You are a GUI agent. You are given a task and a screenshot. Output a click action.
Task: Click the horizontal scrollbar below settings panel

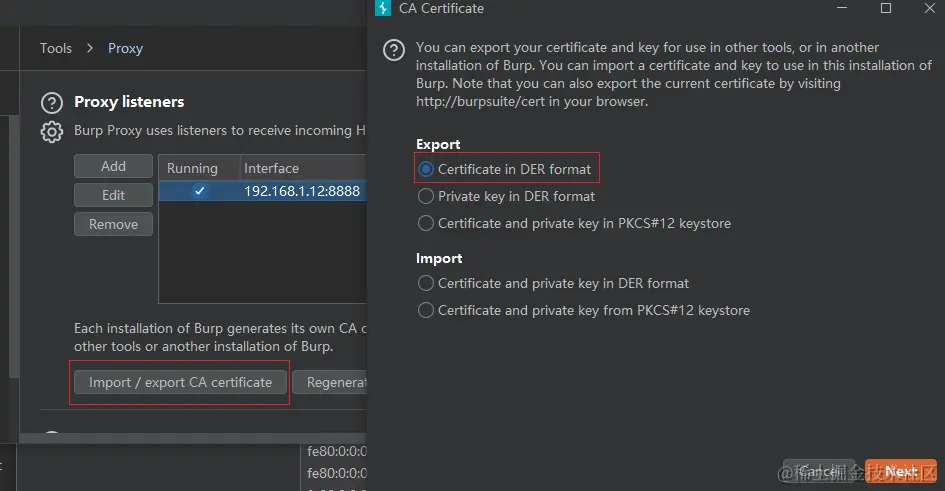[193, 438]
